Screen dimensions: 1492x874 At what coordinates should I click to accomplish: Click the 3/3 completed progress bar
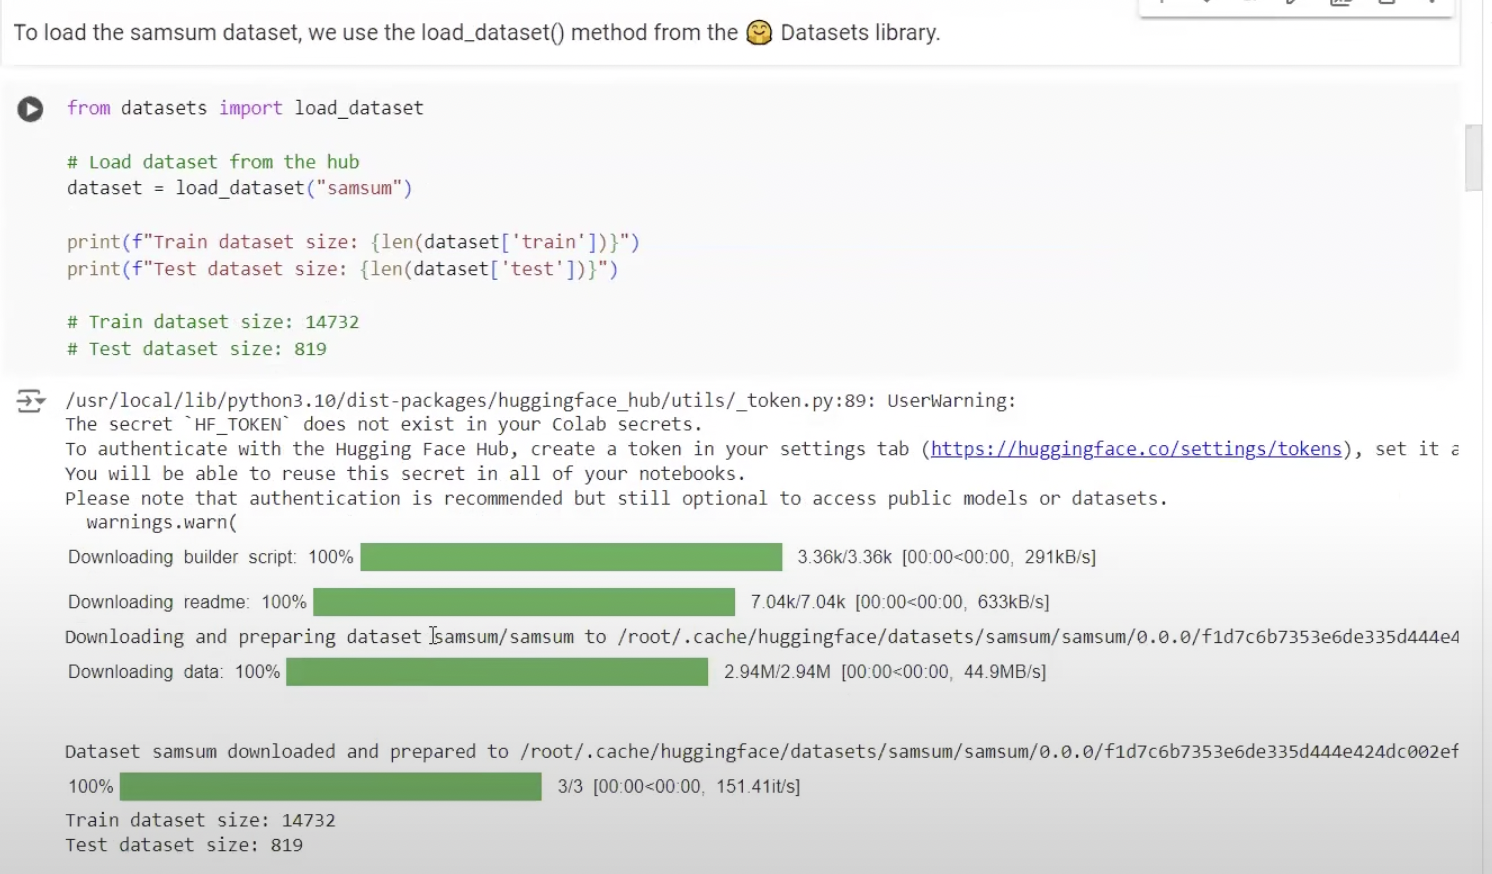click(330, 787)
